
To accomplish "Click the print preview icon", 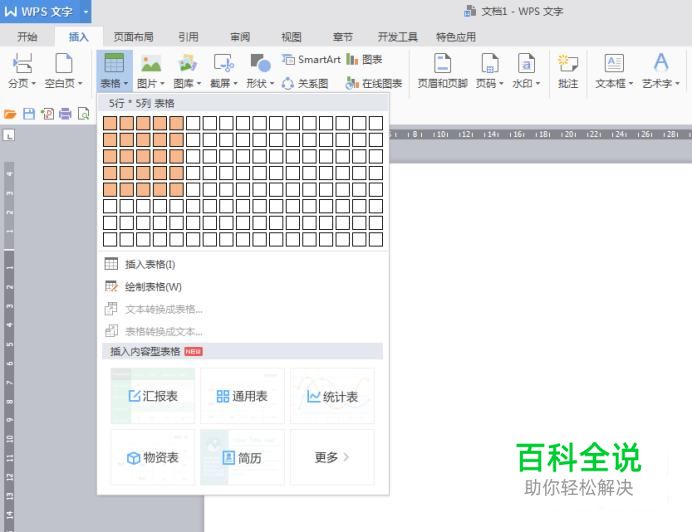I will coord(83,114).
